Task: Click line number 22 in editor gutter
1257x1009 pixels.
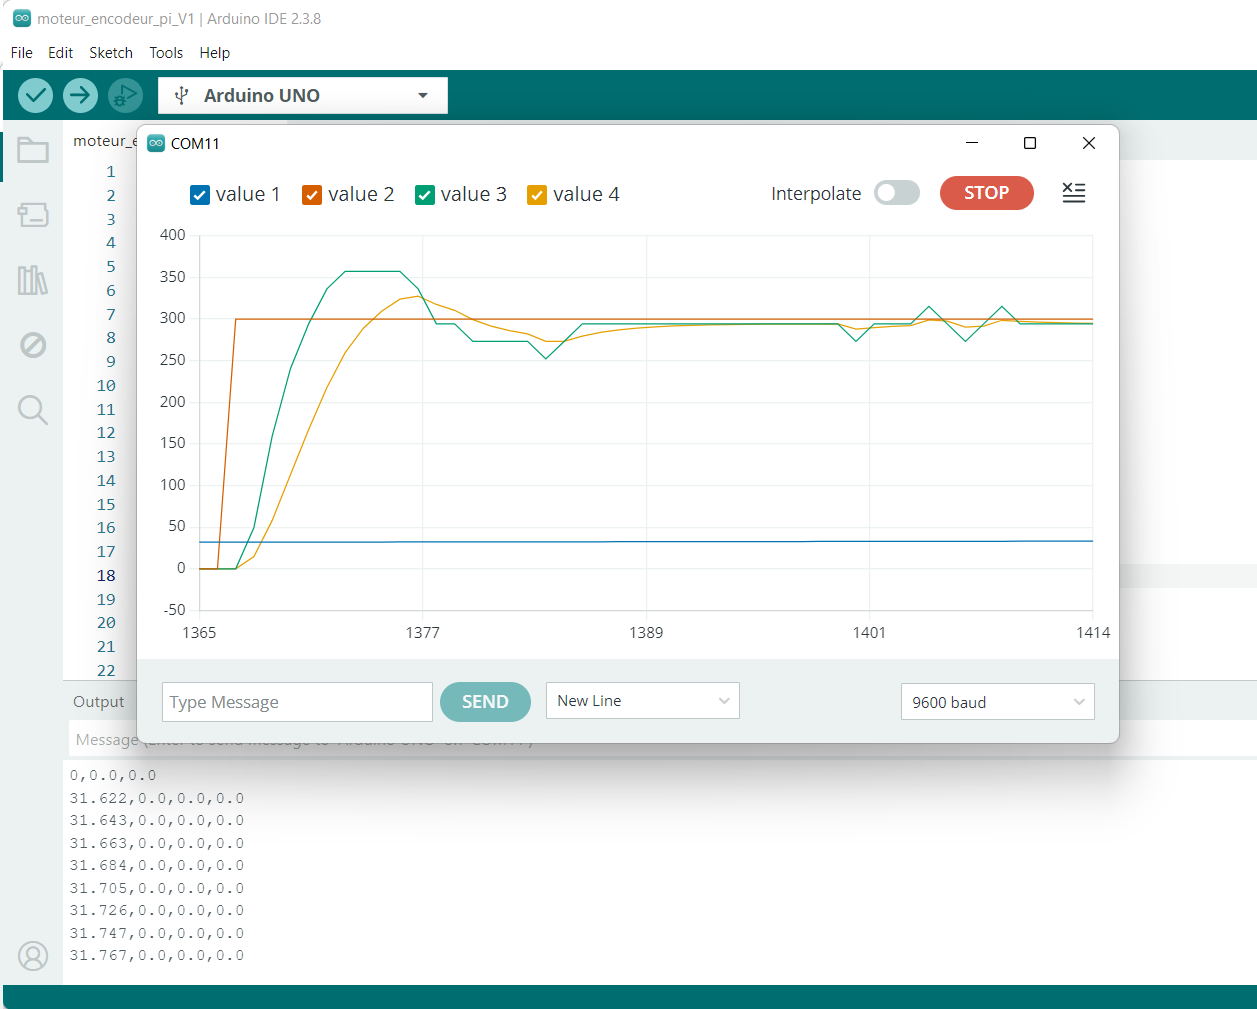Action: [106, 671]
